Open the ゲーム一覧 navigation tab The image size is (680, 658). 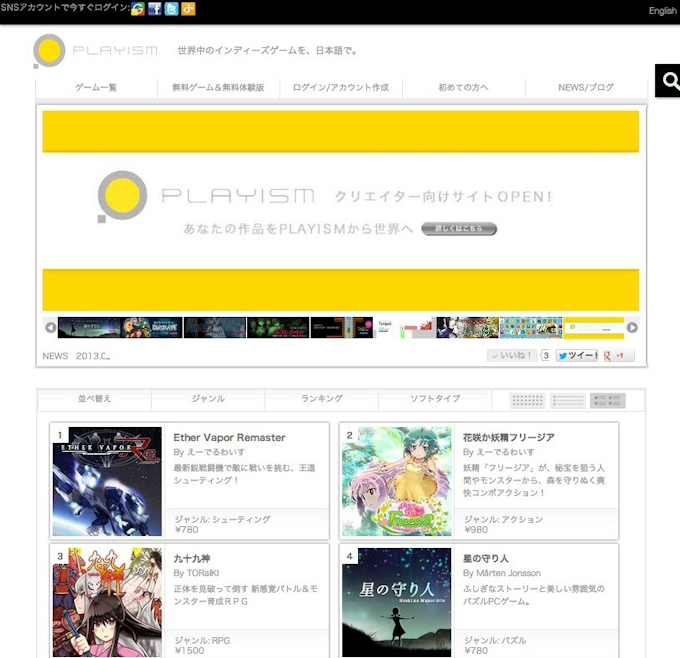tap(96, 88)
